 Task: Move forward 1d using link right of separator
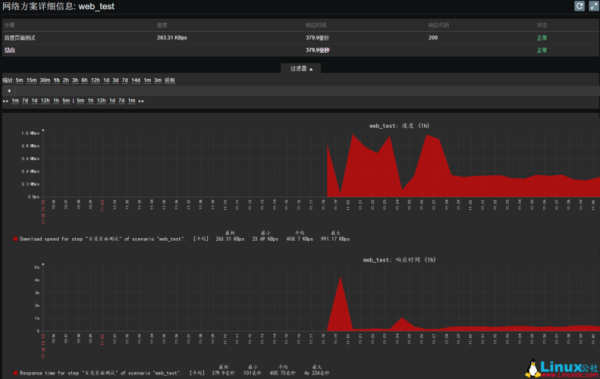click(112, 101)
